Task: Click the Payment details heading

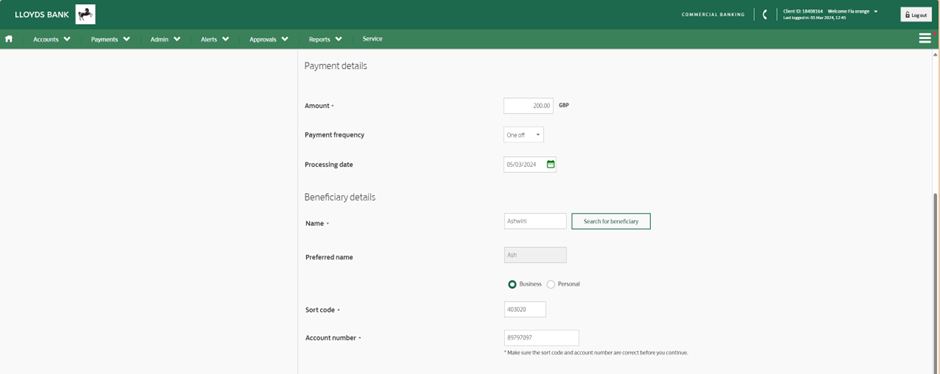Action: (336, 66)
